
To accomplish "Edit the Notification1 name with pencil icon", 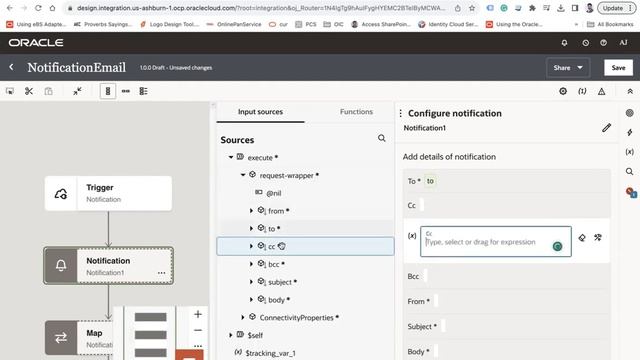I will coord(607,128).
